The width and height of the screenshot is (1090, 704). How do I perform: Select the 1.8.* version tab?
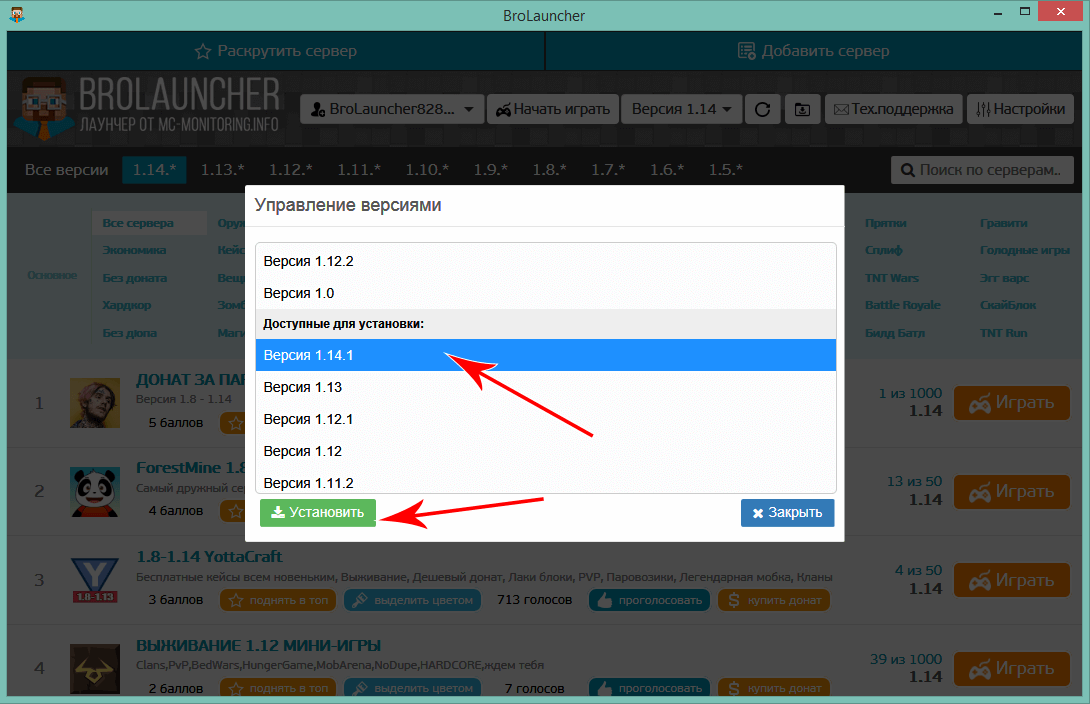[549, 170]
